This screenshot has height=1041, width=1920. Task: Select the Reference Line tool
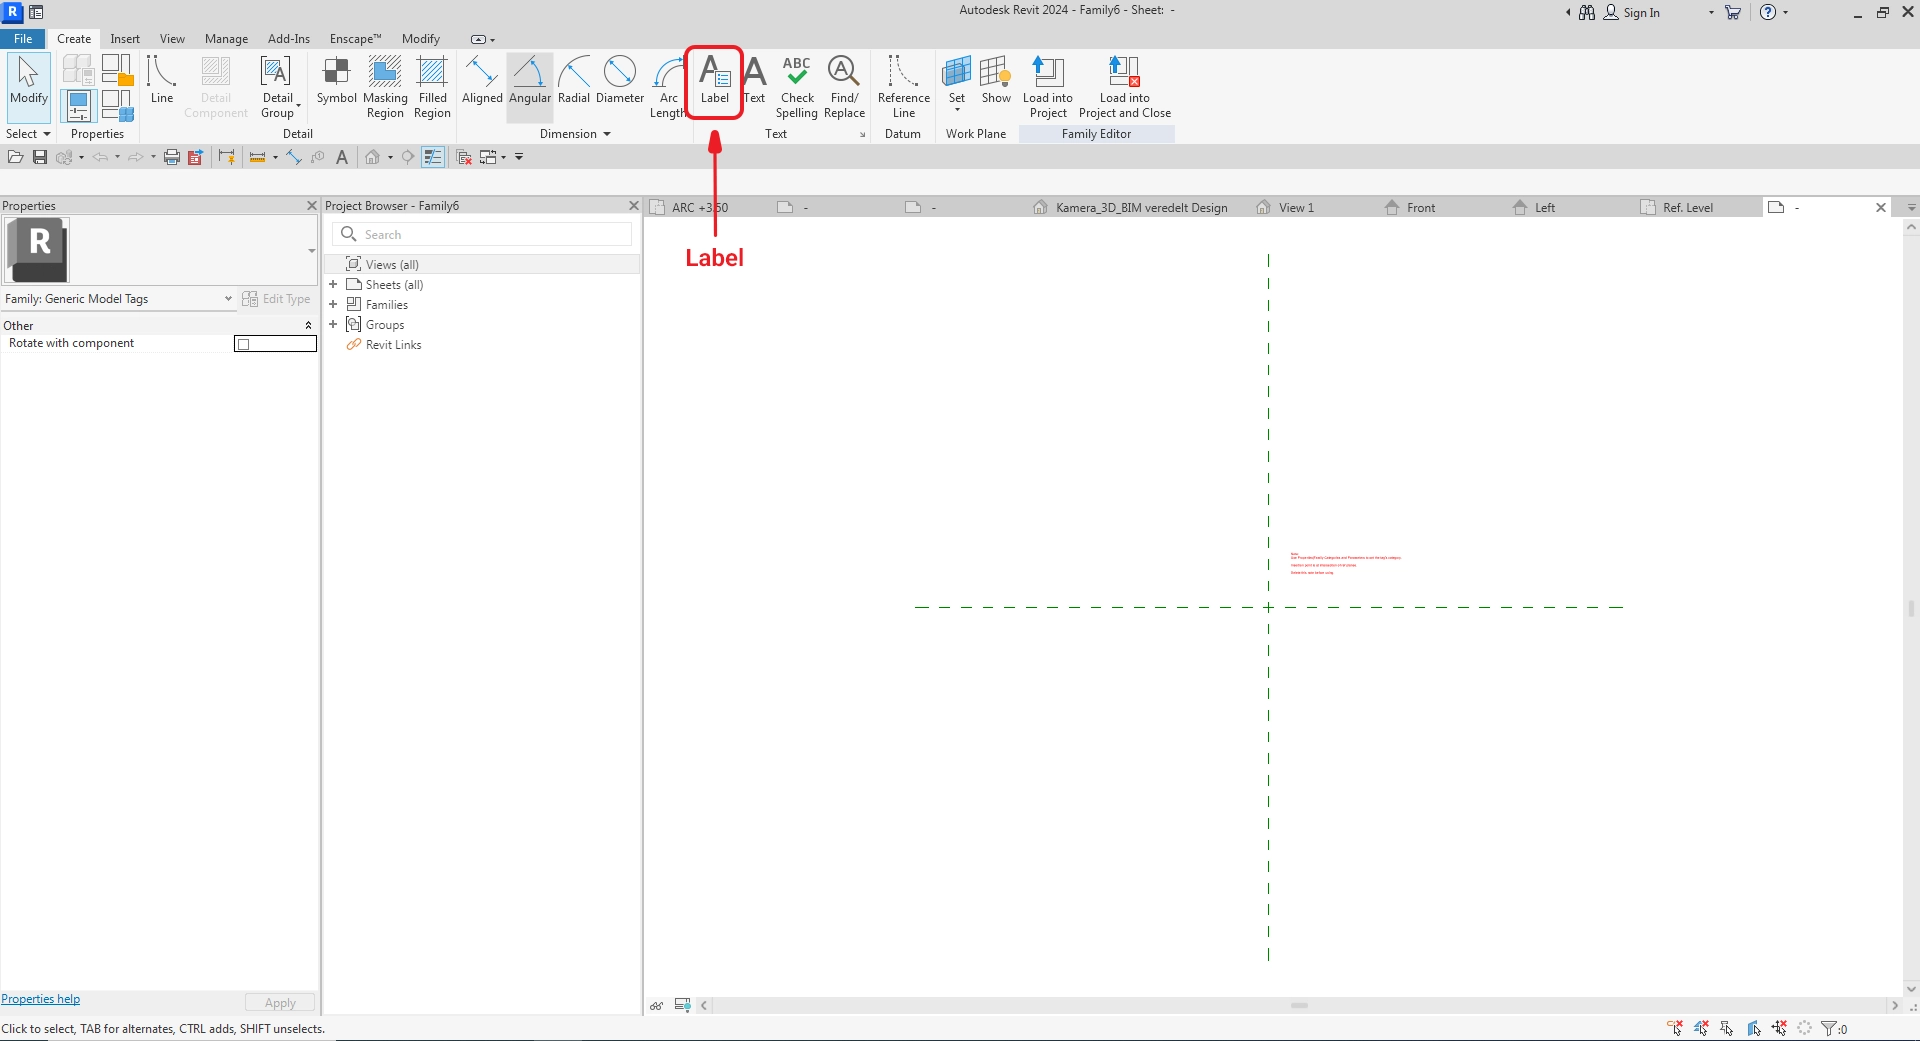[903, 86]
